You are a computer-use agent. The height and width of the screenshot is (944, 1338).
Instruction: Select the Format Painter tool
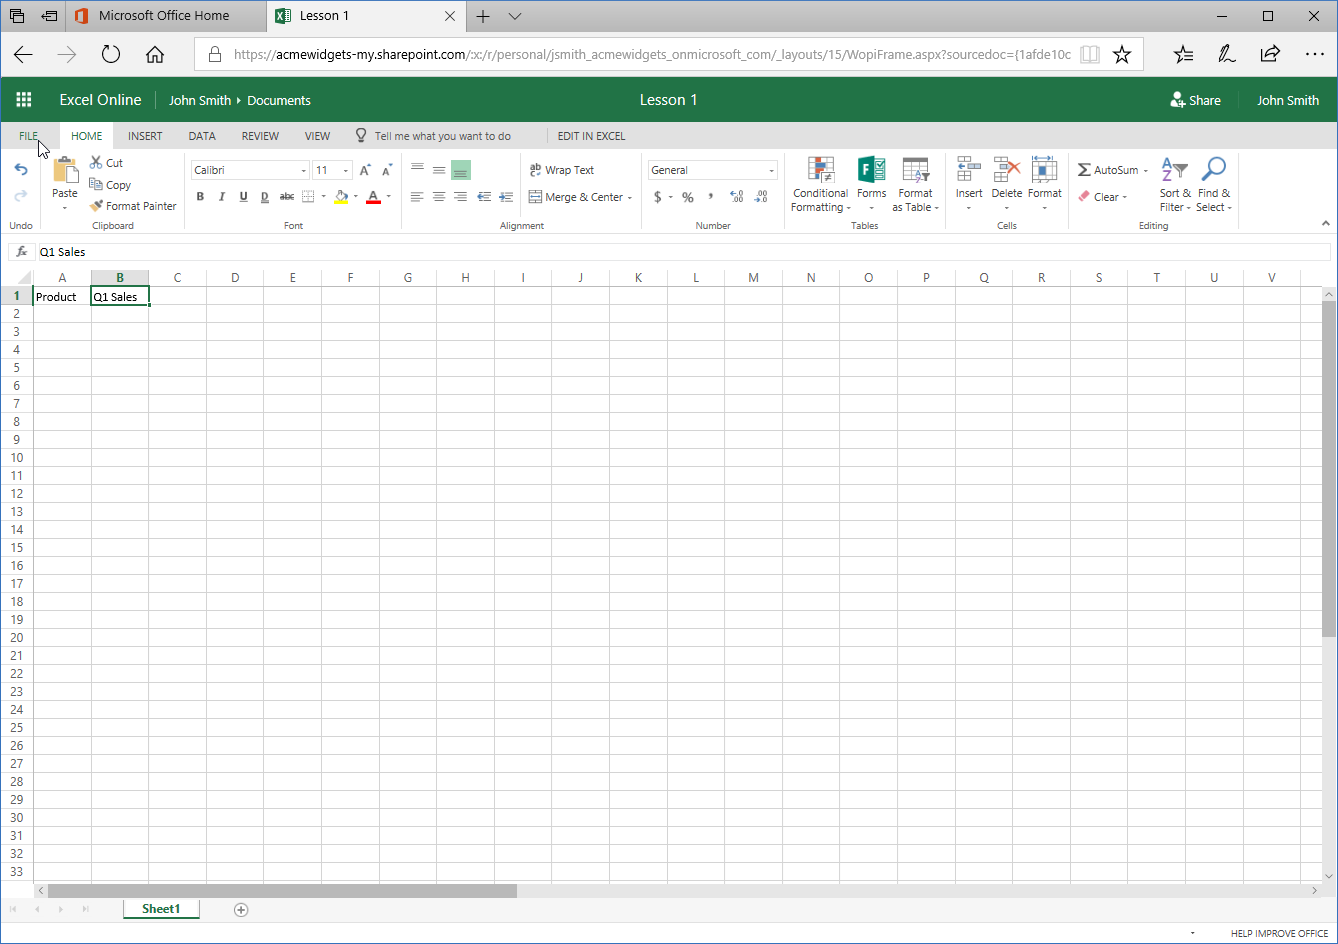point(133,205)
